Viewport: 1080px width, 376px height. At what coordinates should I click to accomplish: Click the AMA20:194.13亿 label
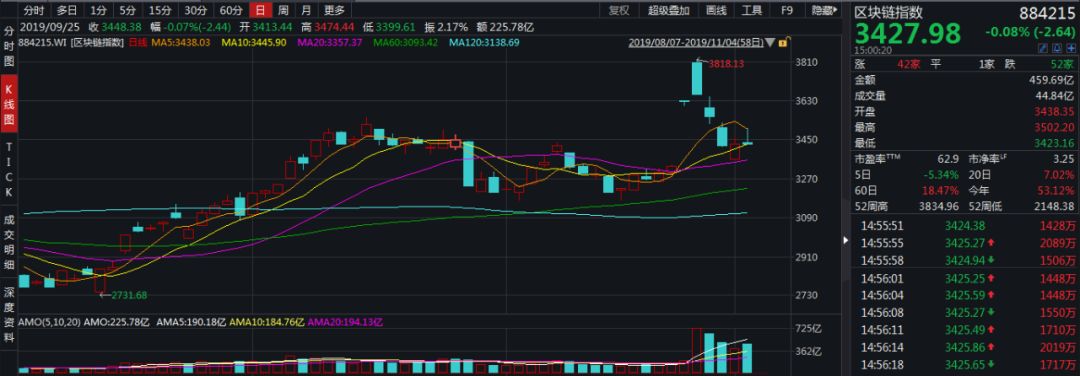click(x=346, y=322)
